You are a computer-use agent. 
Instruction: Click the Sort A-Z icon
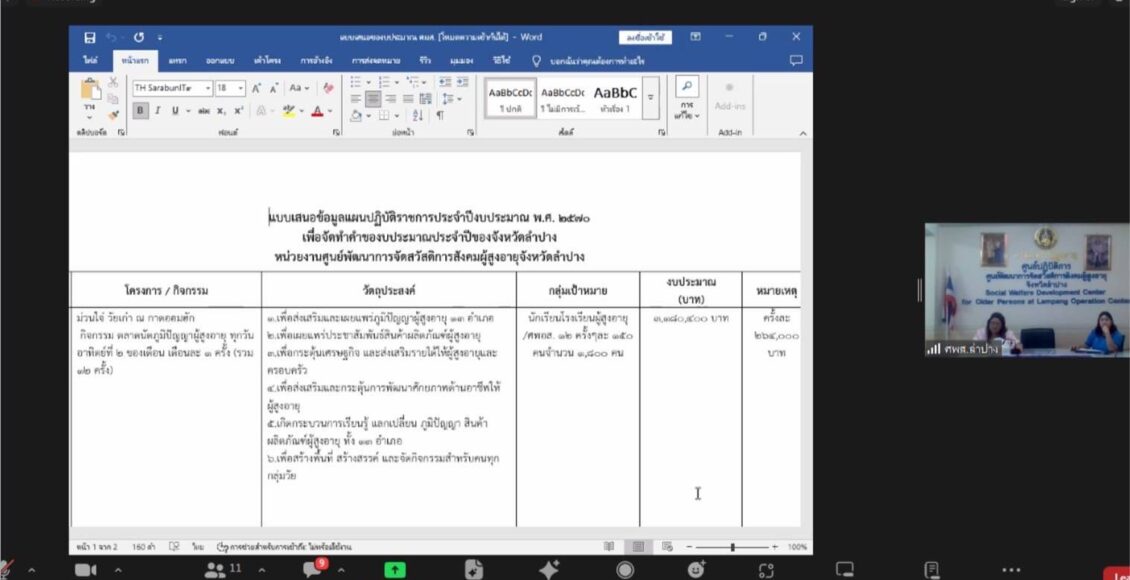418,115
